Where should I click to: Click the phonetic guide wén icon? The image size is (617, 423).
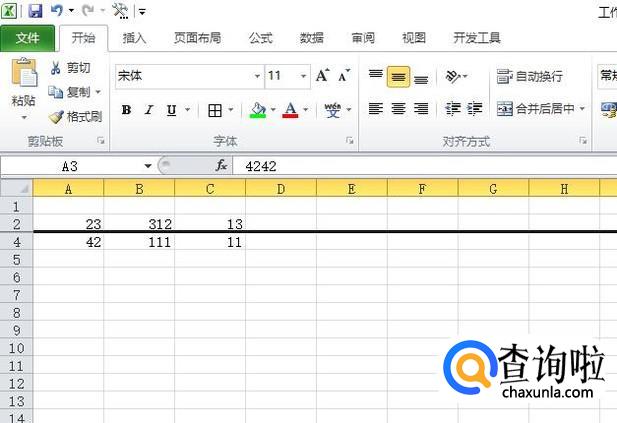click(333, 110)
